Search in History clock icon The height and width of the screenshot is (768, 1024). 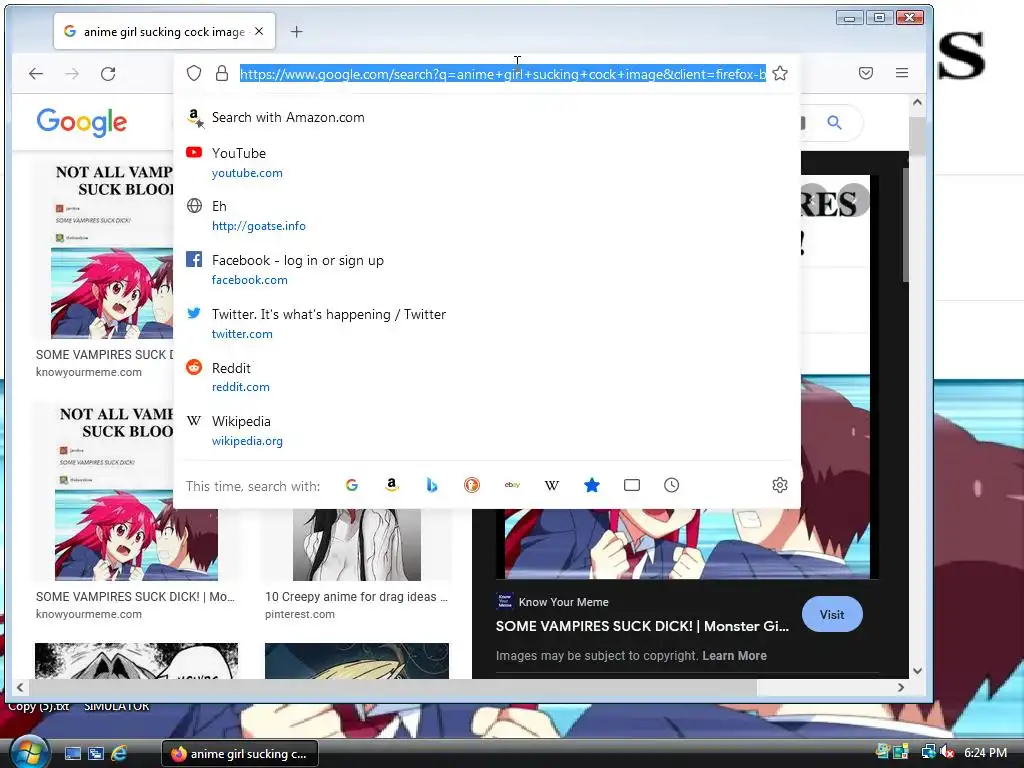click(671, 485)
